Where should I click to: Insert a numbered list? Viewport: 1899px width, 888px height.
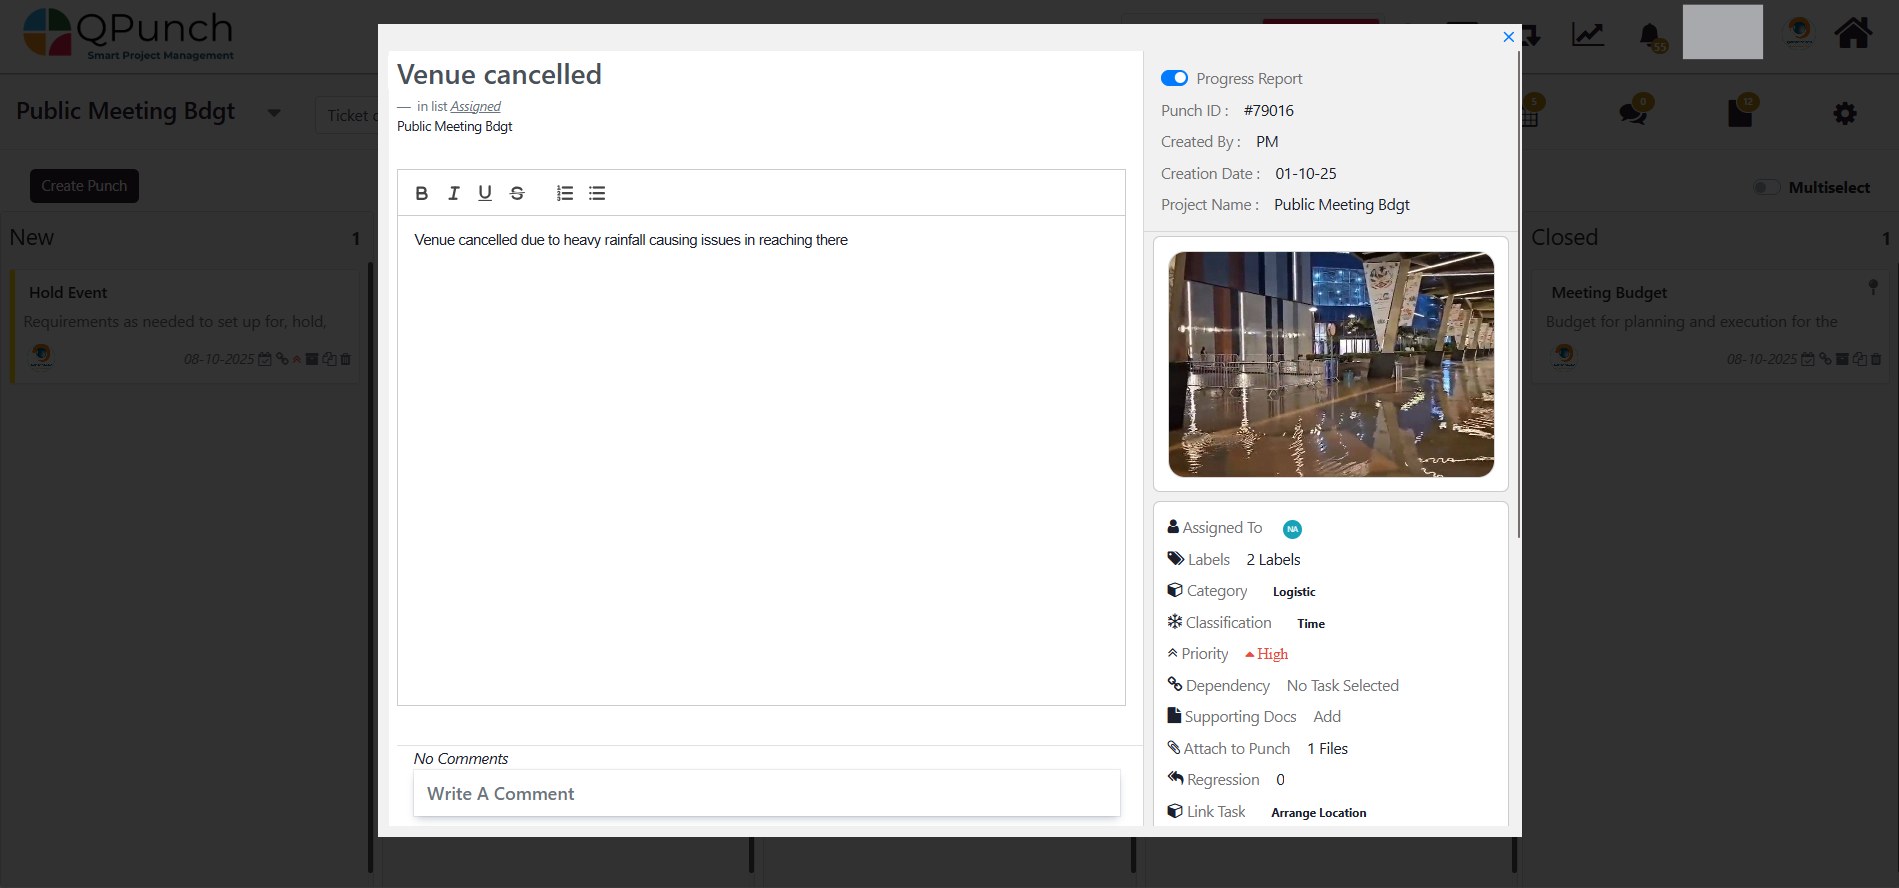click(565, 193)
